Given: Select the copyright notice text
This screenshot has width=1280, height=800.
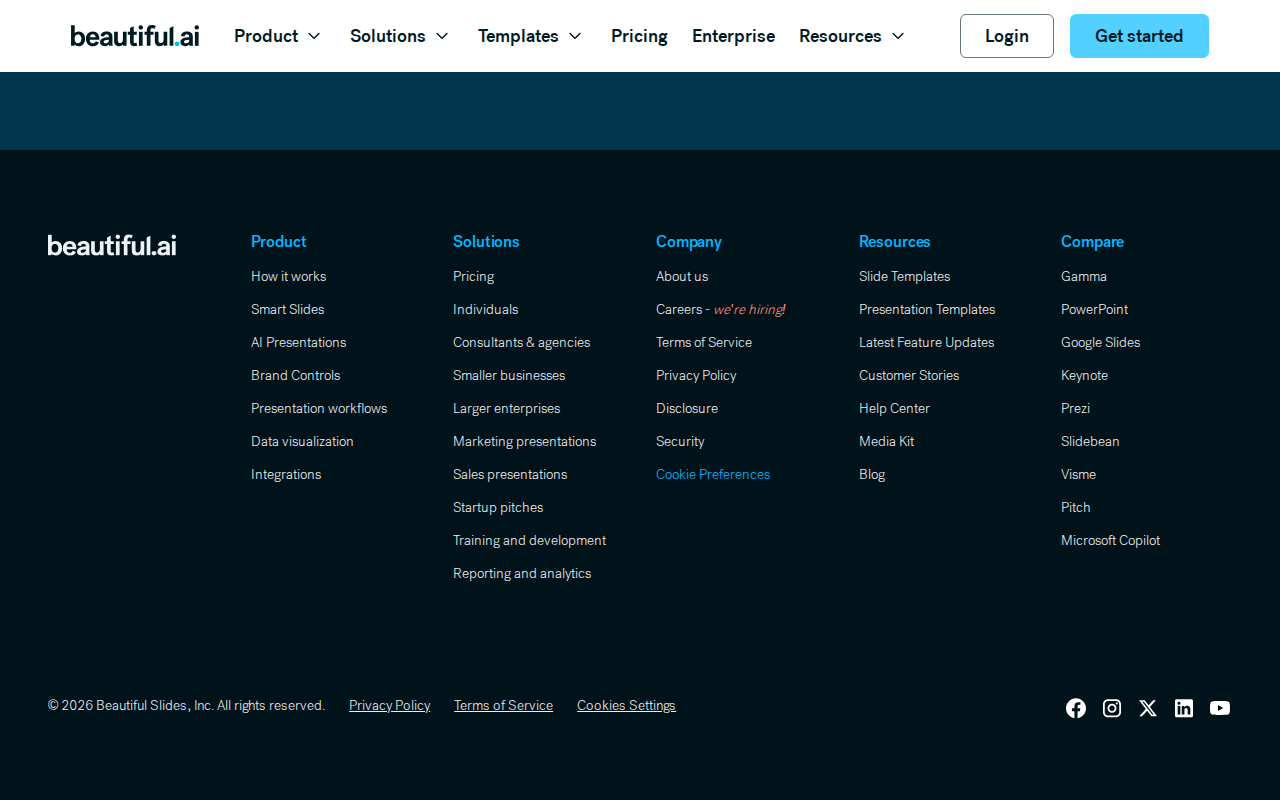Looking at the screenshot, I should point(186,705).
